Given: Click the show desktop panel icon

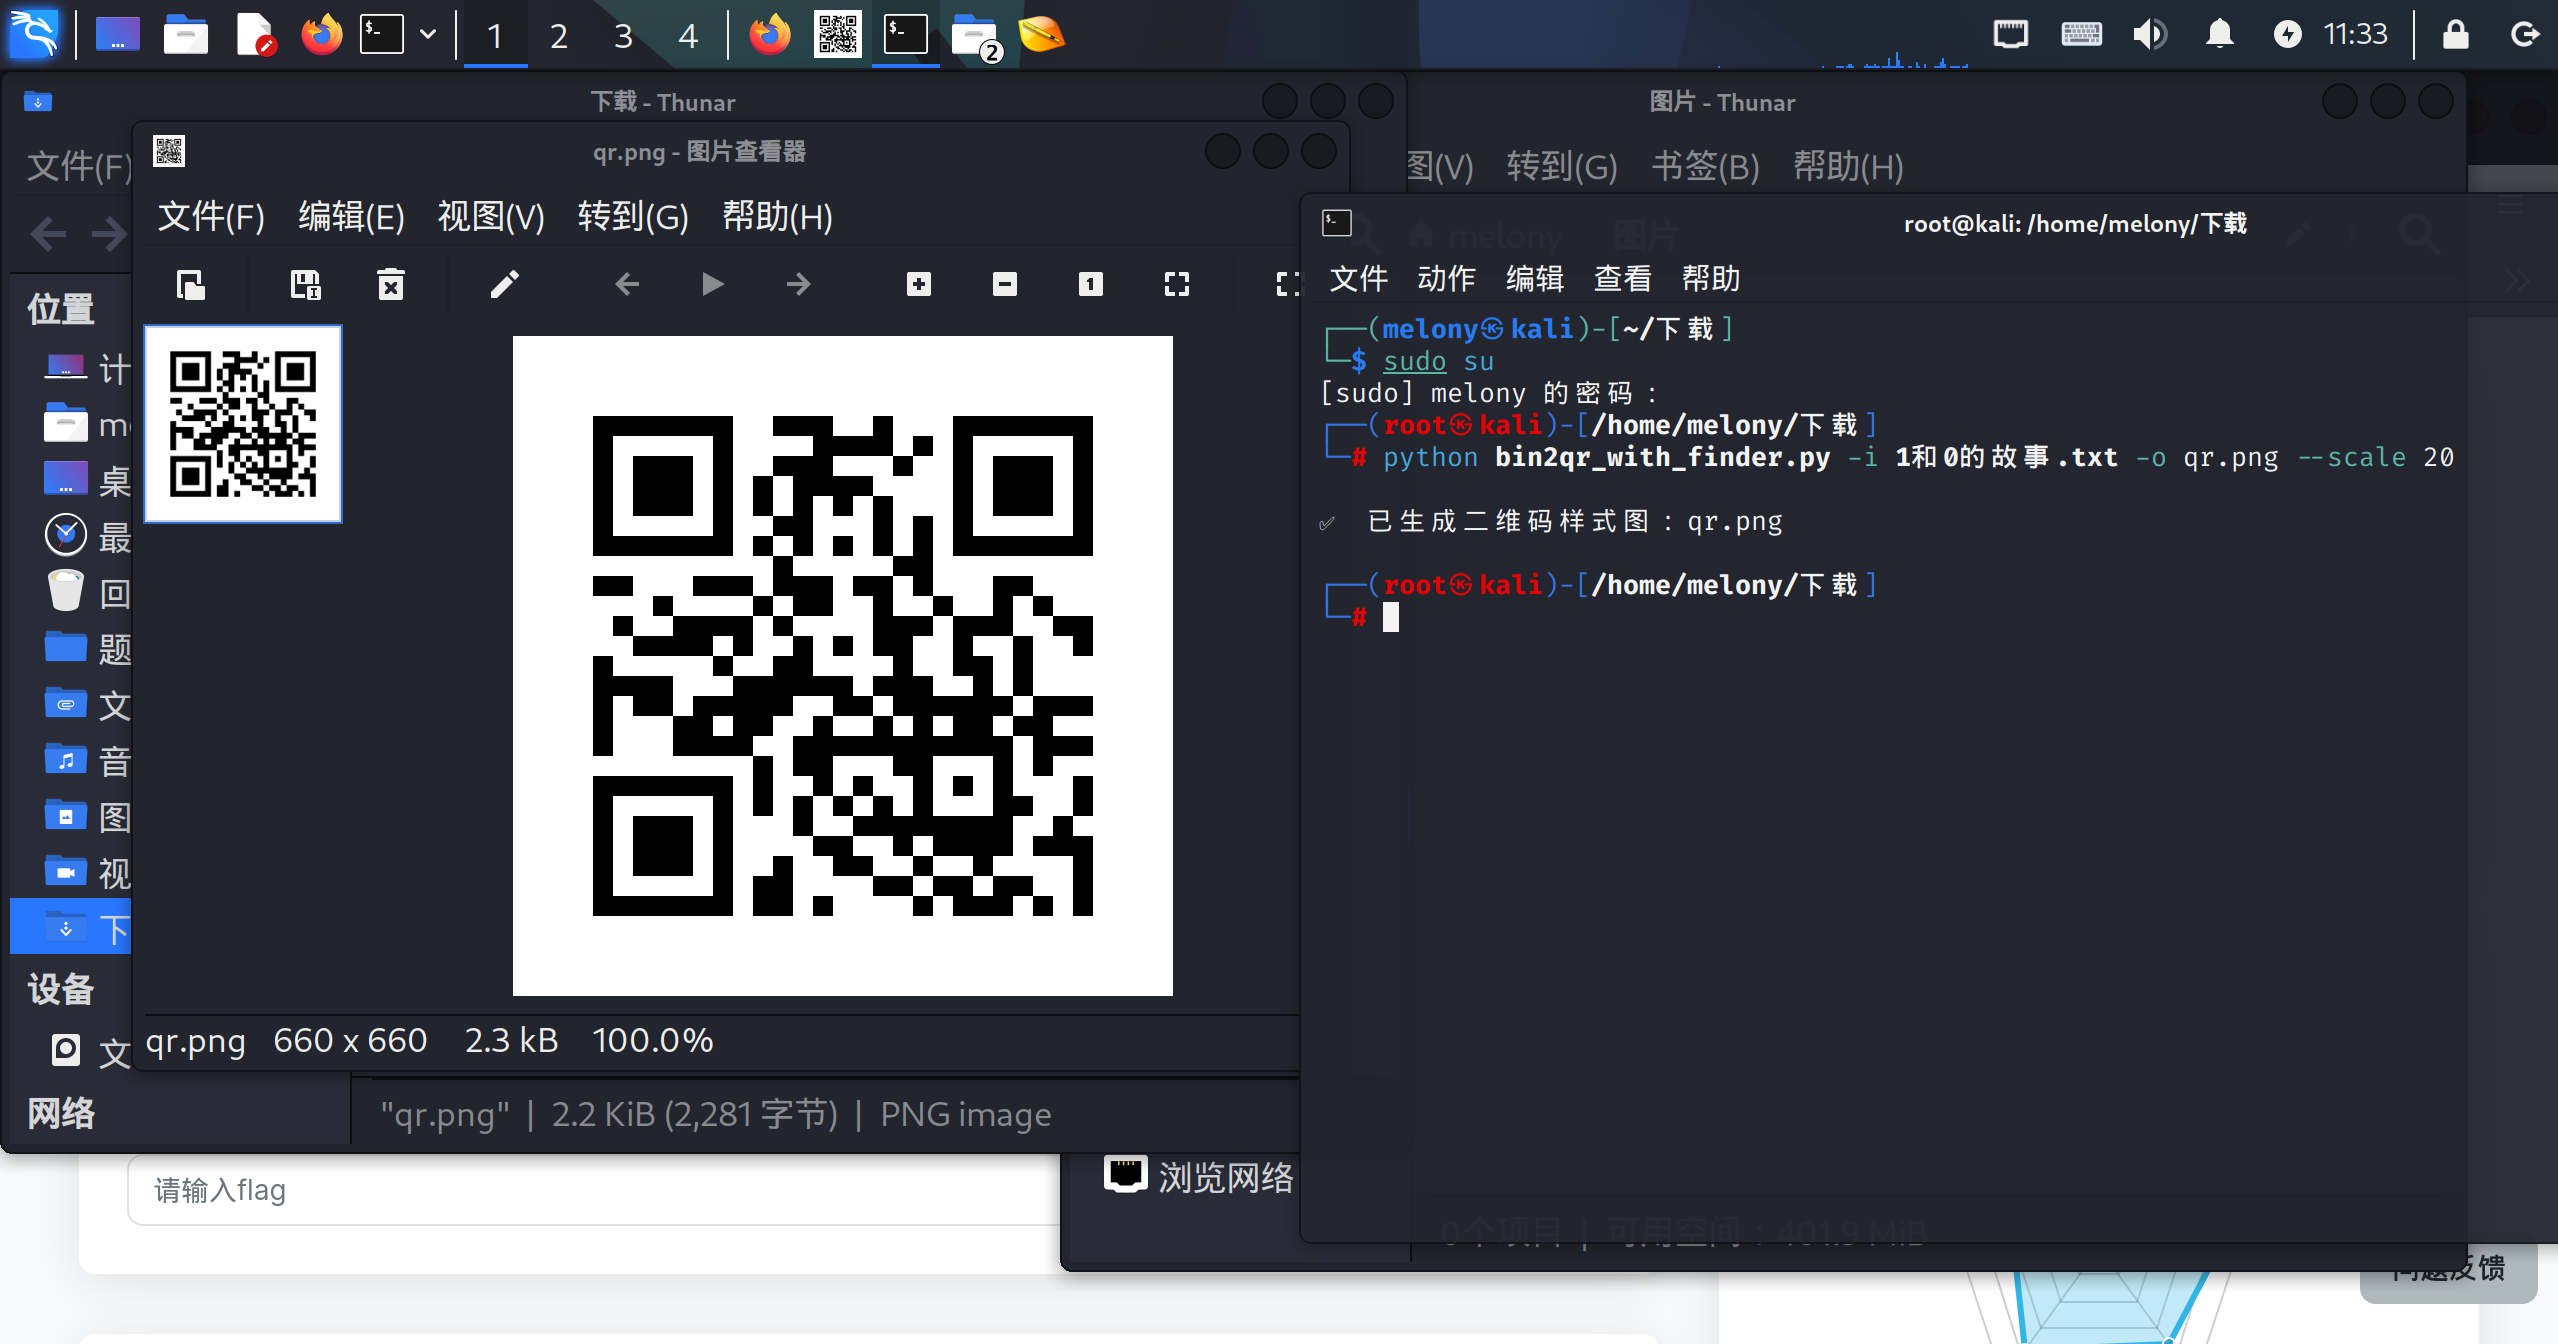Looking at the screenshot, I should click(x=118, y=35).
